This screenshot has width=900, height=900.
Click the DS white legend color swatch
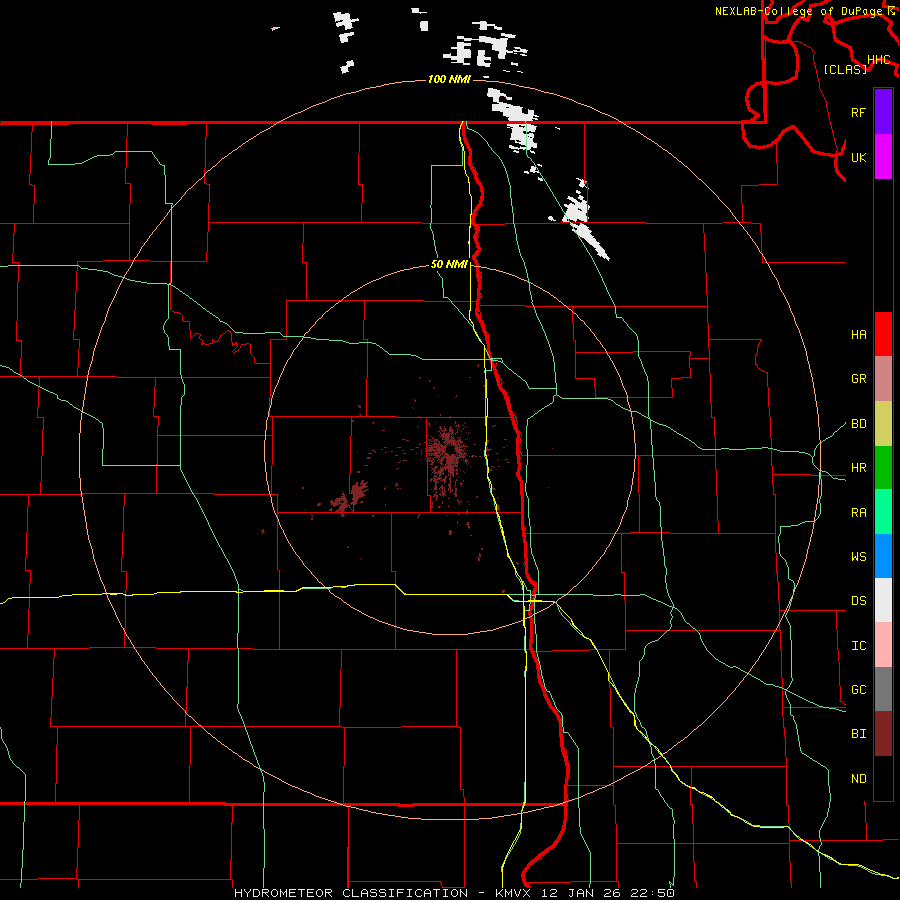coord(883,600)
